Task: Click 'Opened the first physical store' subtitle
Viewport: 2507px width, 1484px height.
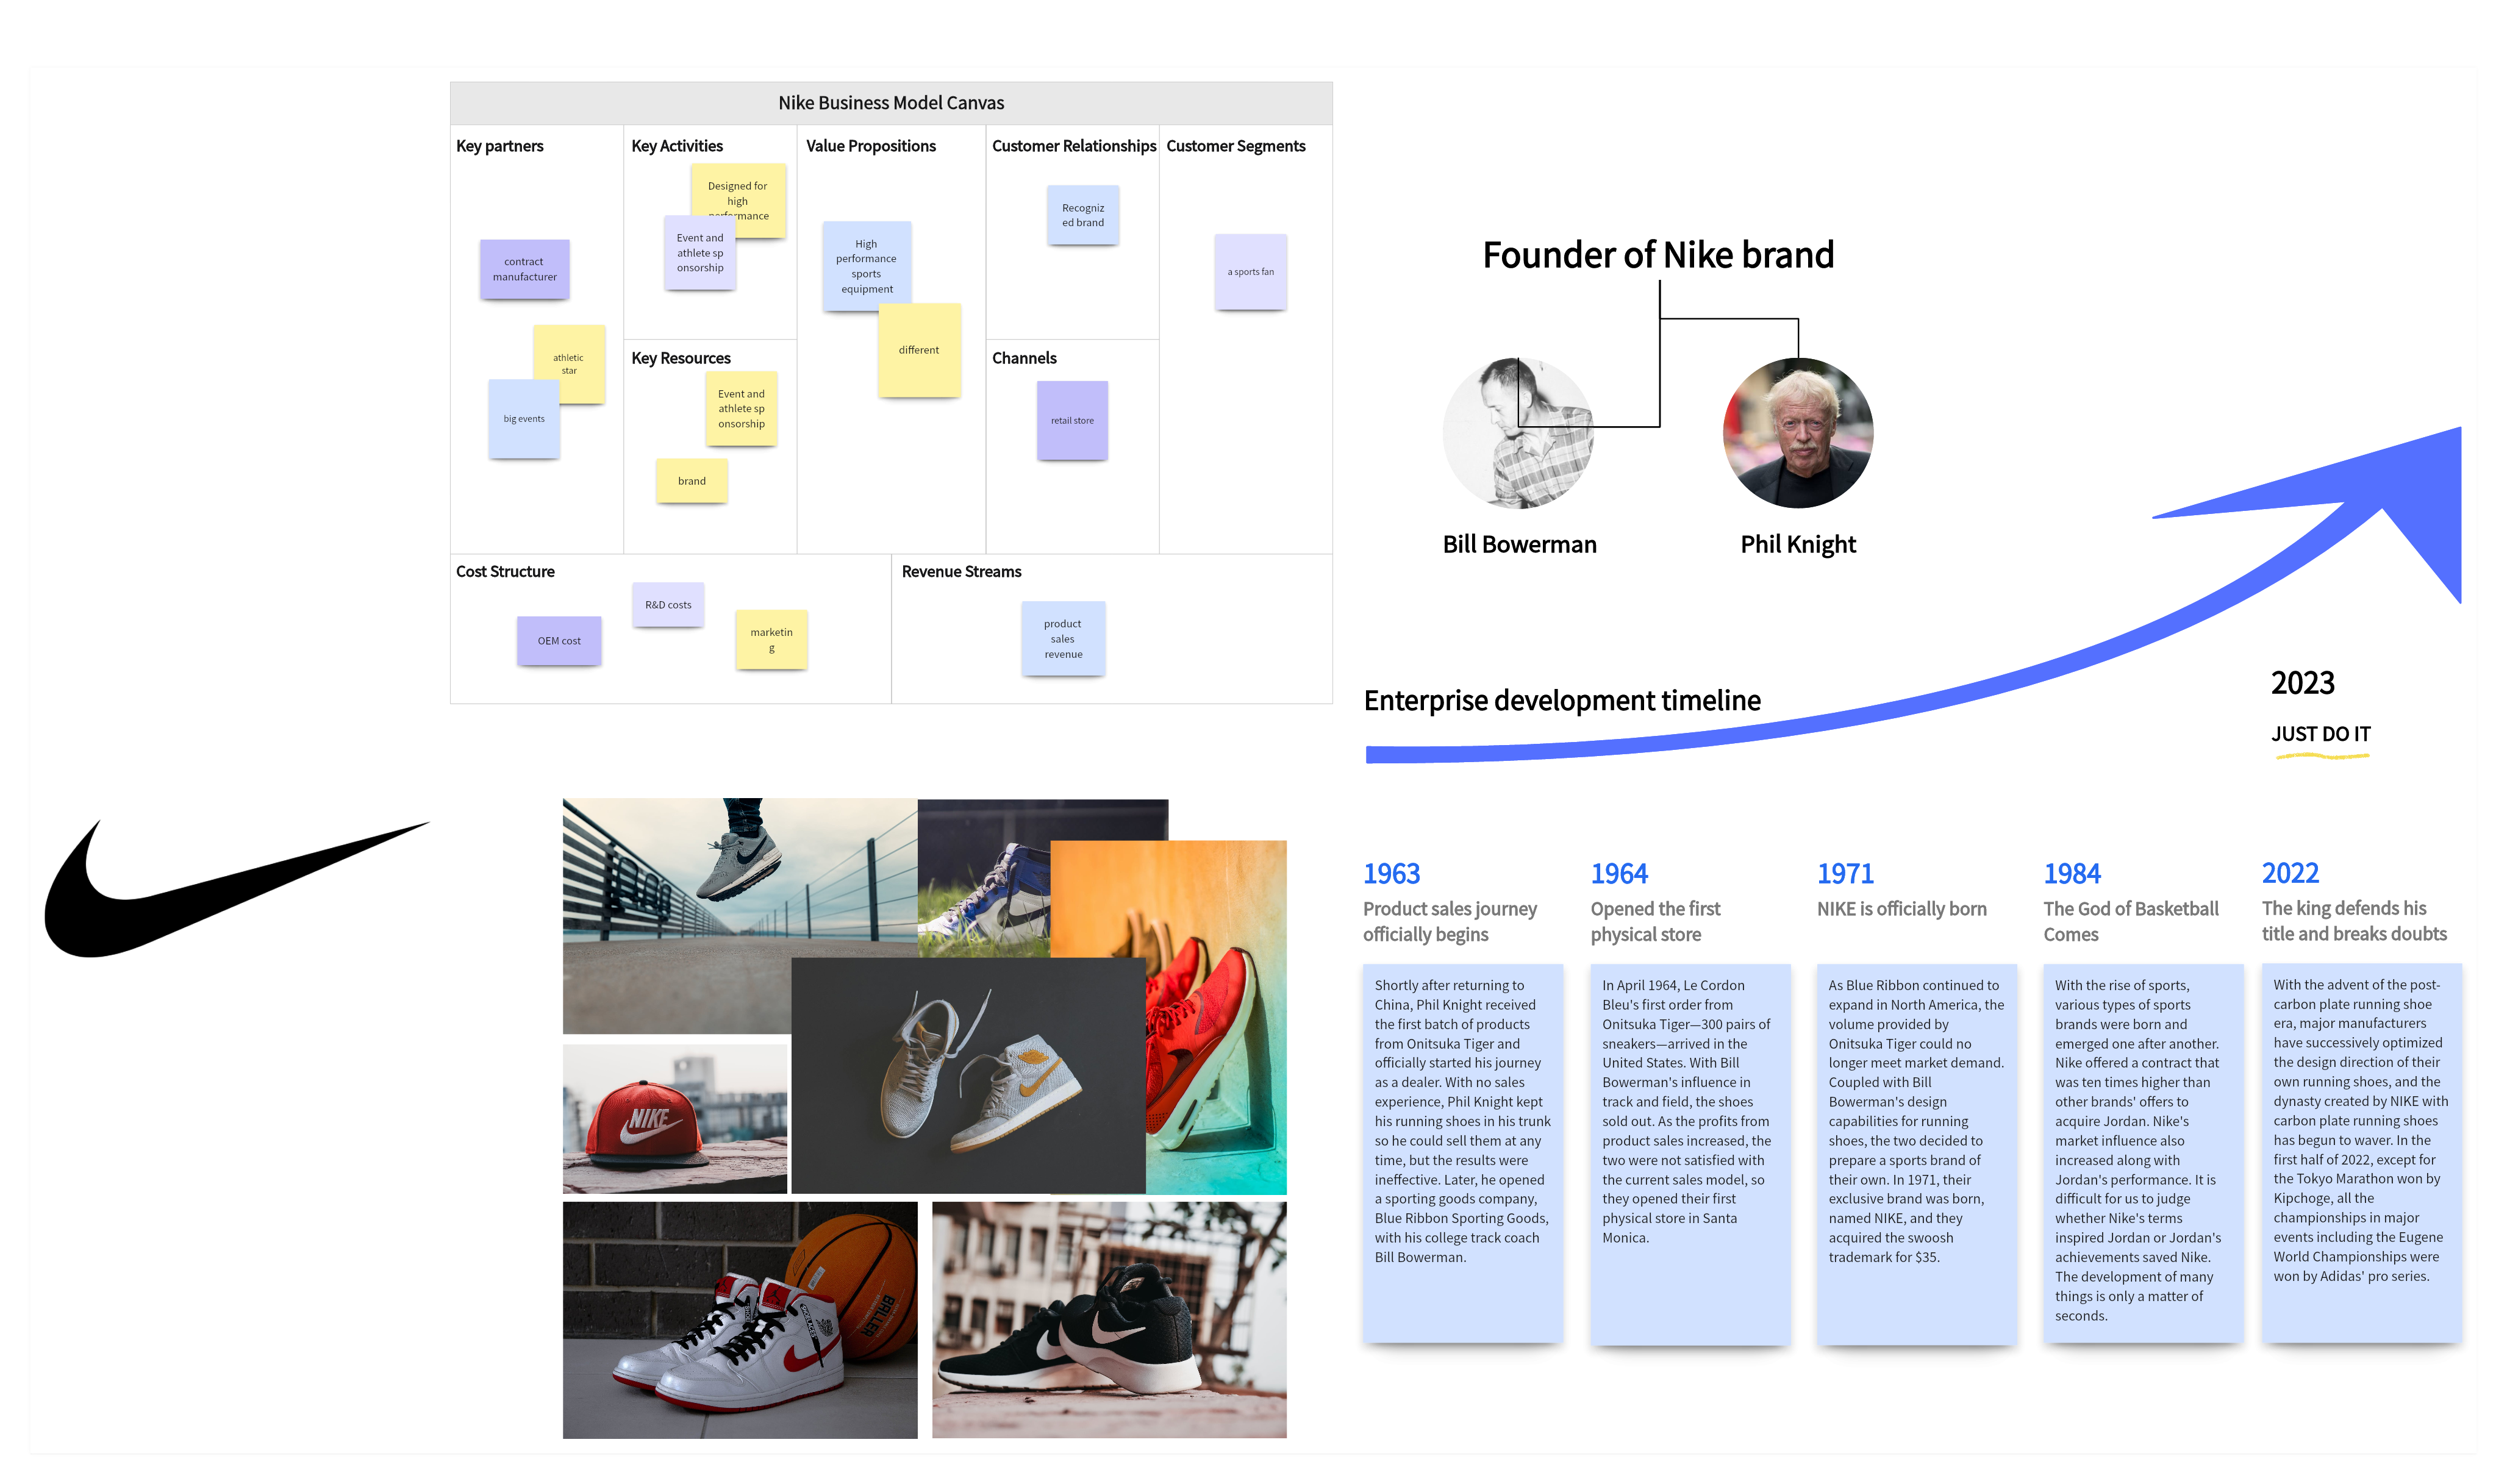Action: (1656, 922)
